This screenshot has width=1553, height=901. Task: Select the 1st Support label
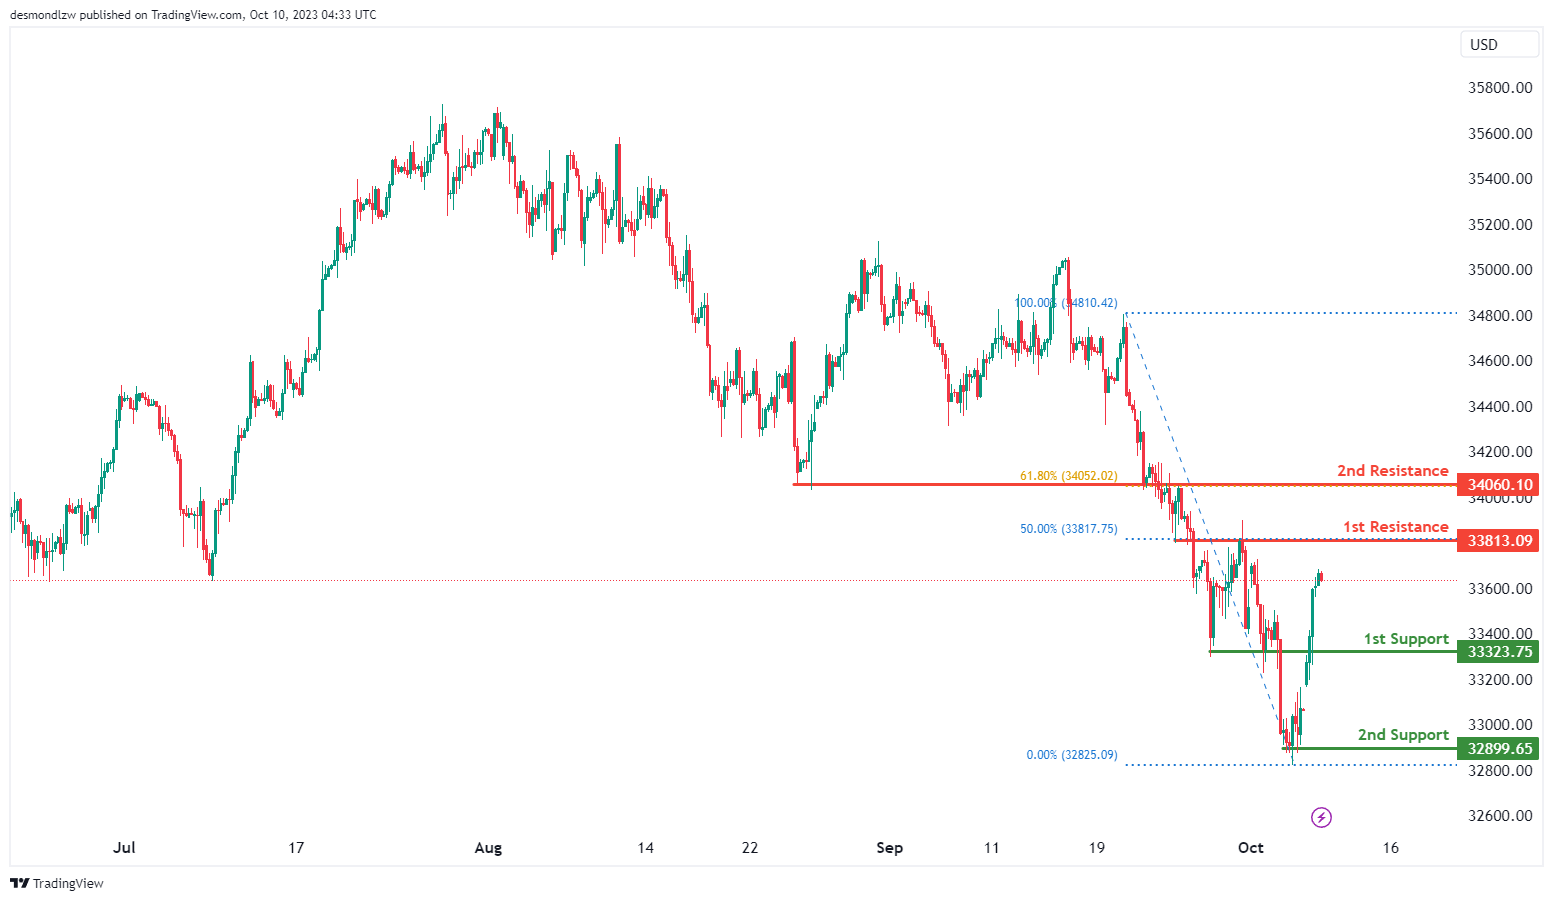[x=1406, y=639]
